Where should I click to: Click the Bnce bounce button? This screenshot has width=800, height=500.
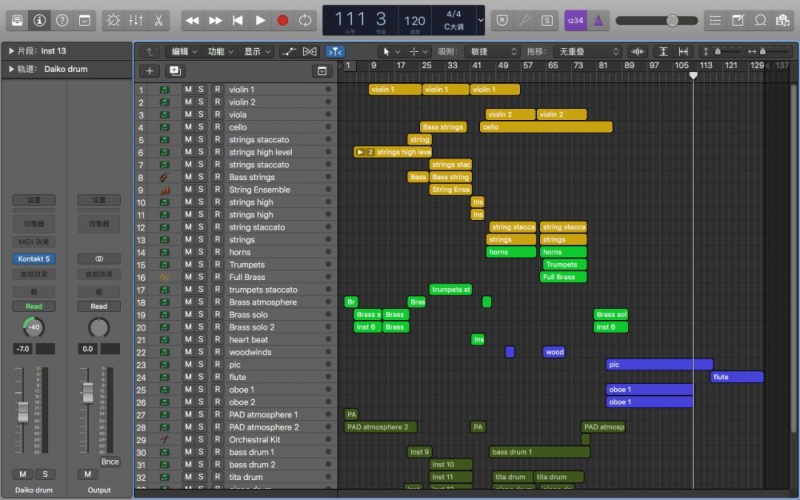(110, 462)
